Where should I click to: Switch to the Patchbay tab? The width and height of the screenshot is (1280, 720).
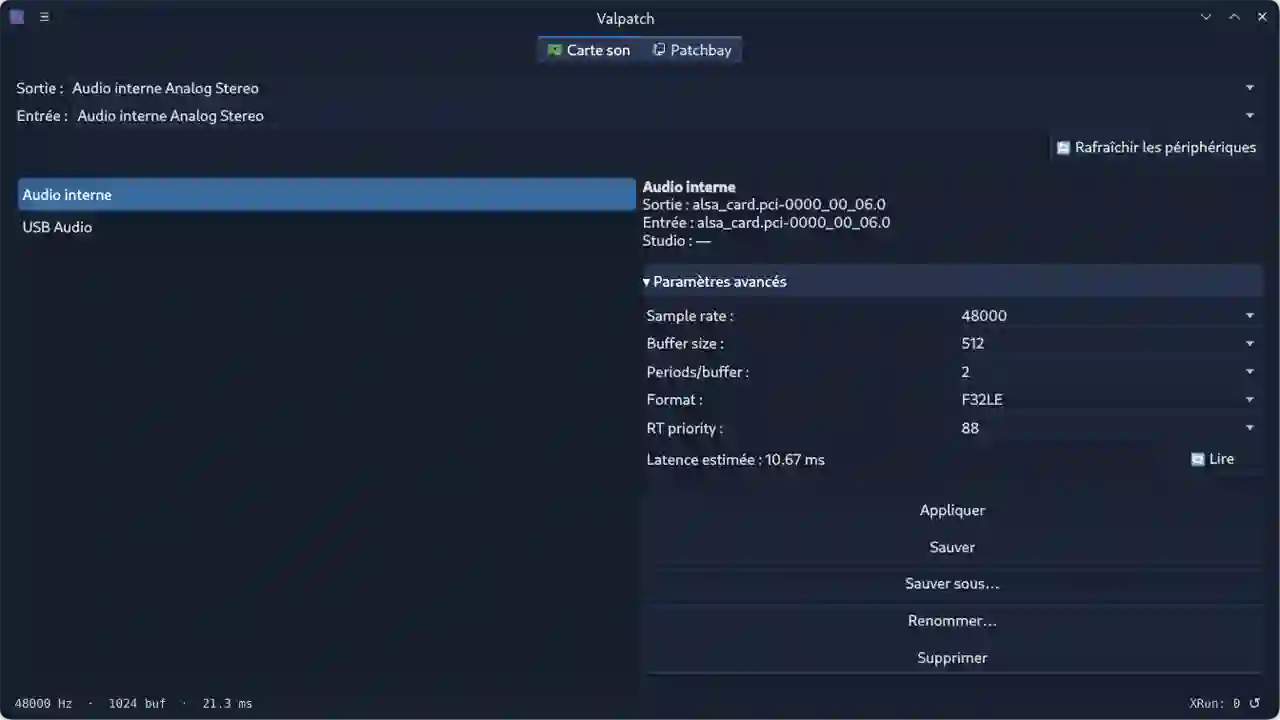(x=692, y=50)
